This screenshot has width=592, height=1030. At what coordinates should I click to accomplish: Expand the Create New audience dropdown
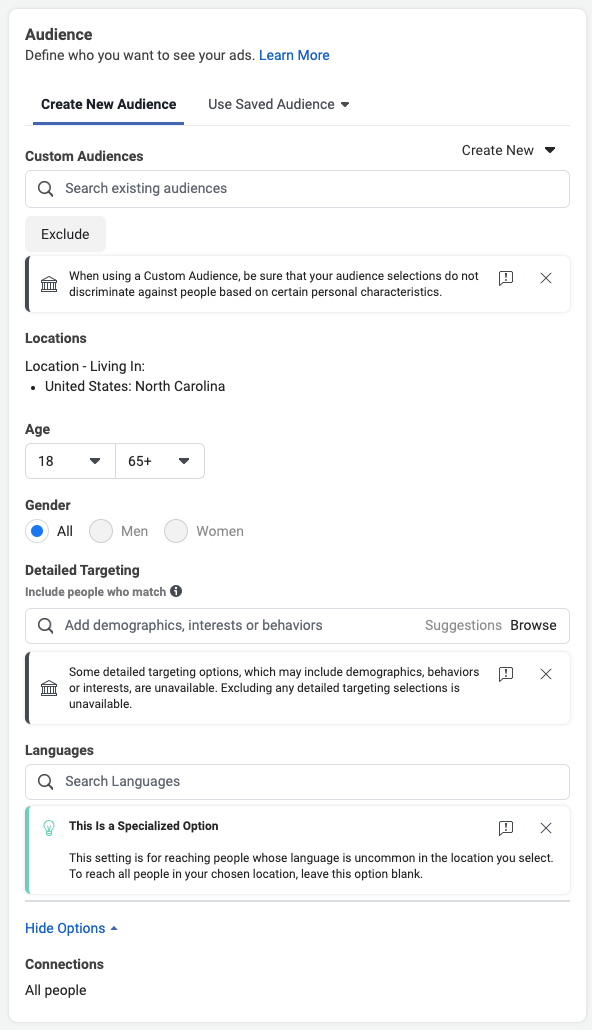tap(509, 150)
